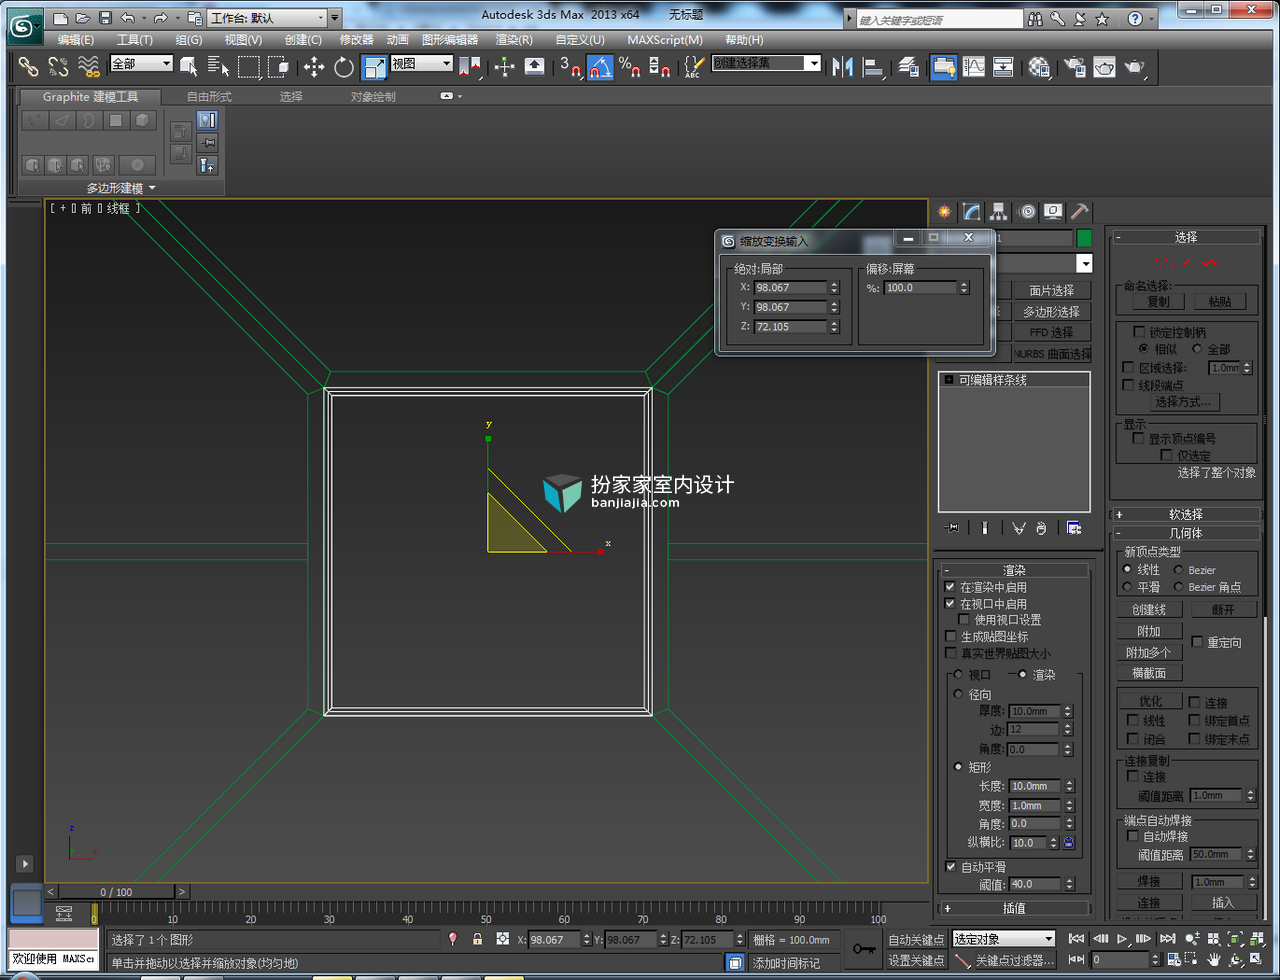
Task: Click the Play Animation button
Action: (x=1123, y=939)
